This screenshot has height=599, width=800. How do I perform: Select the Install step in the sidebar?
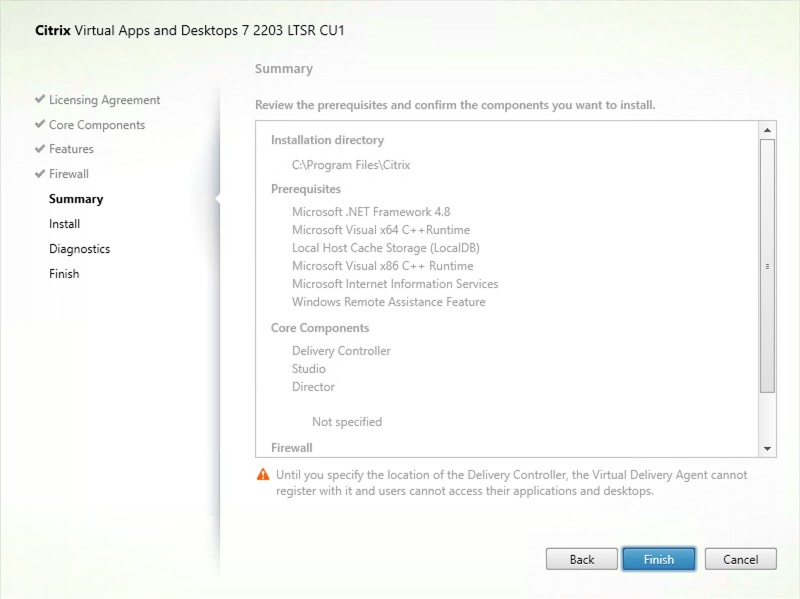[x=64, y=224]
